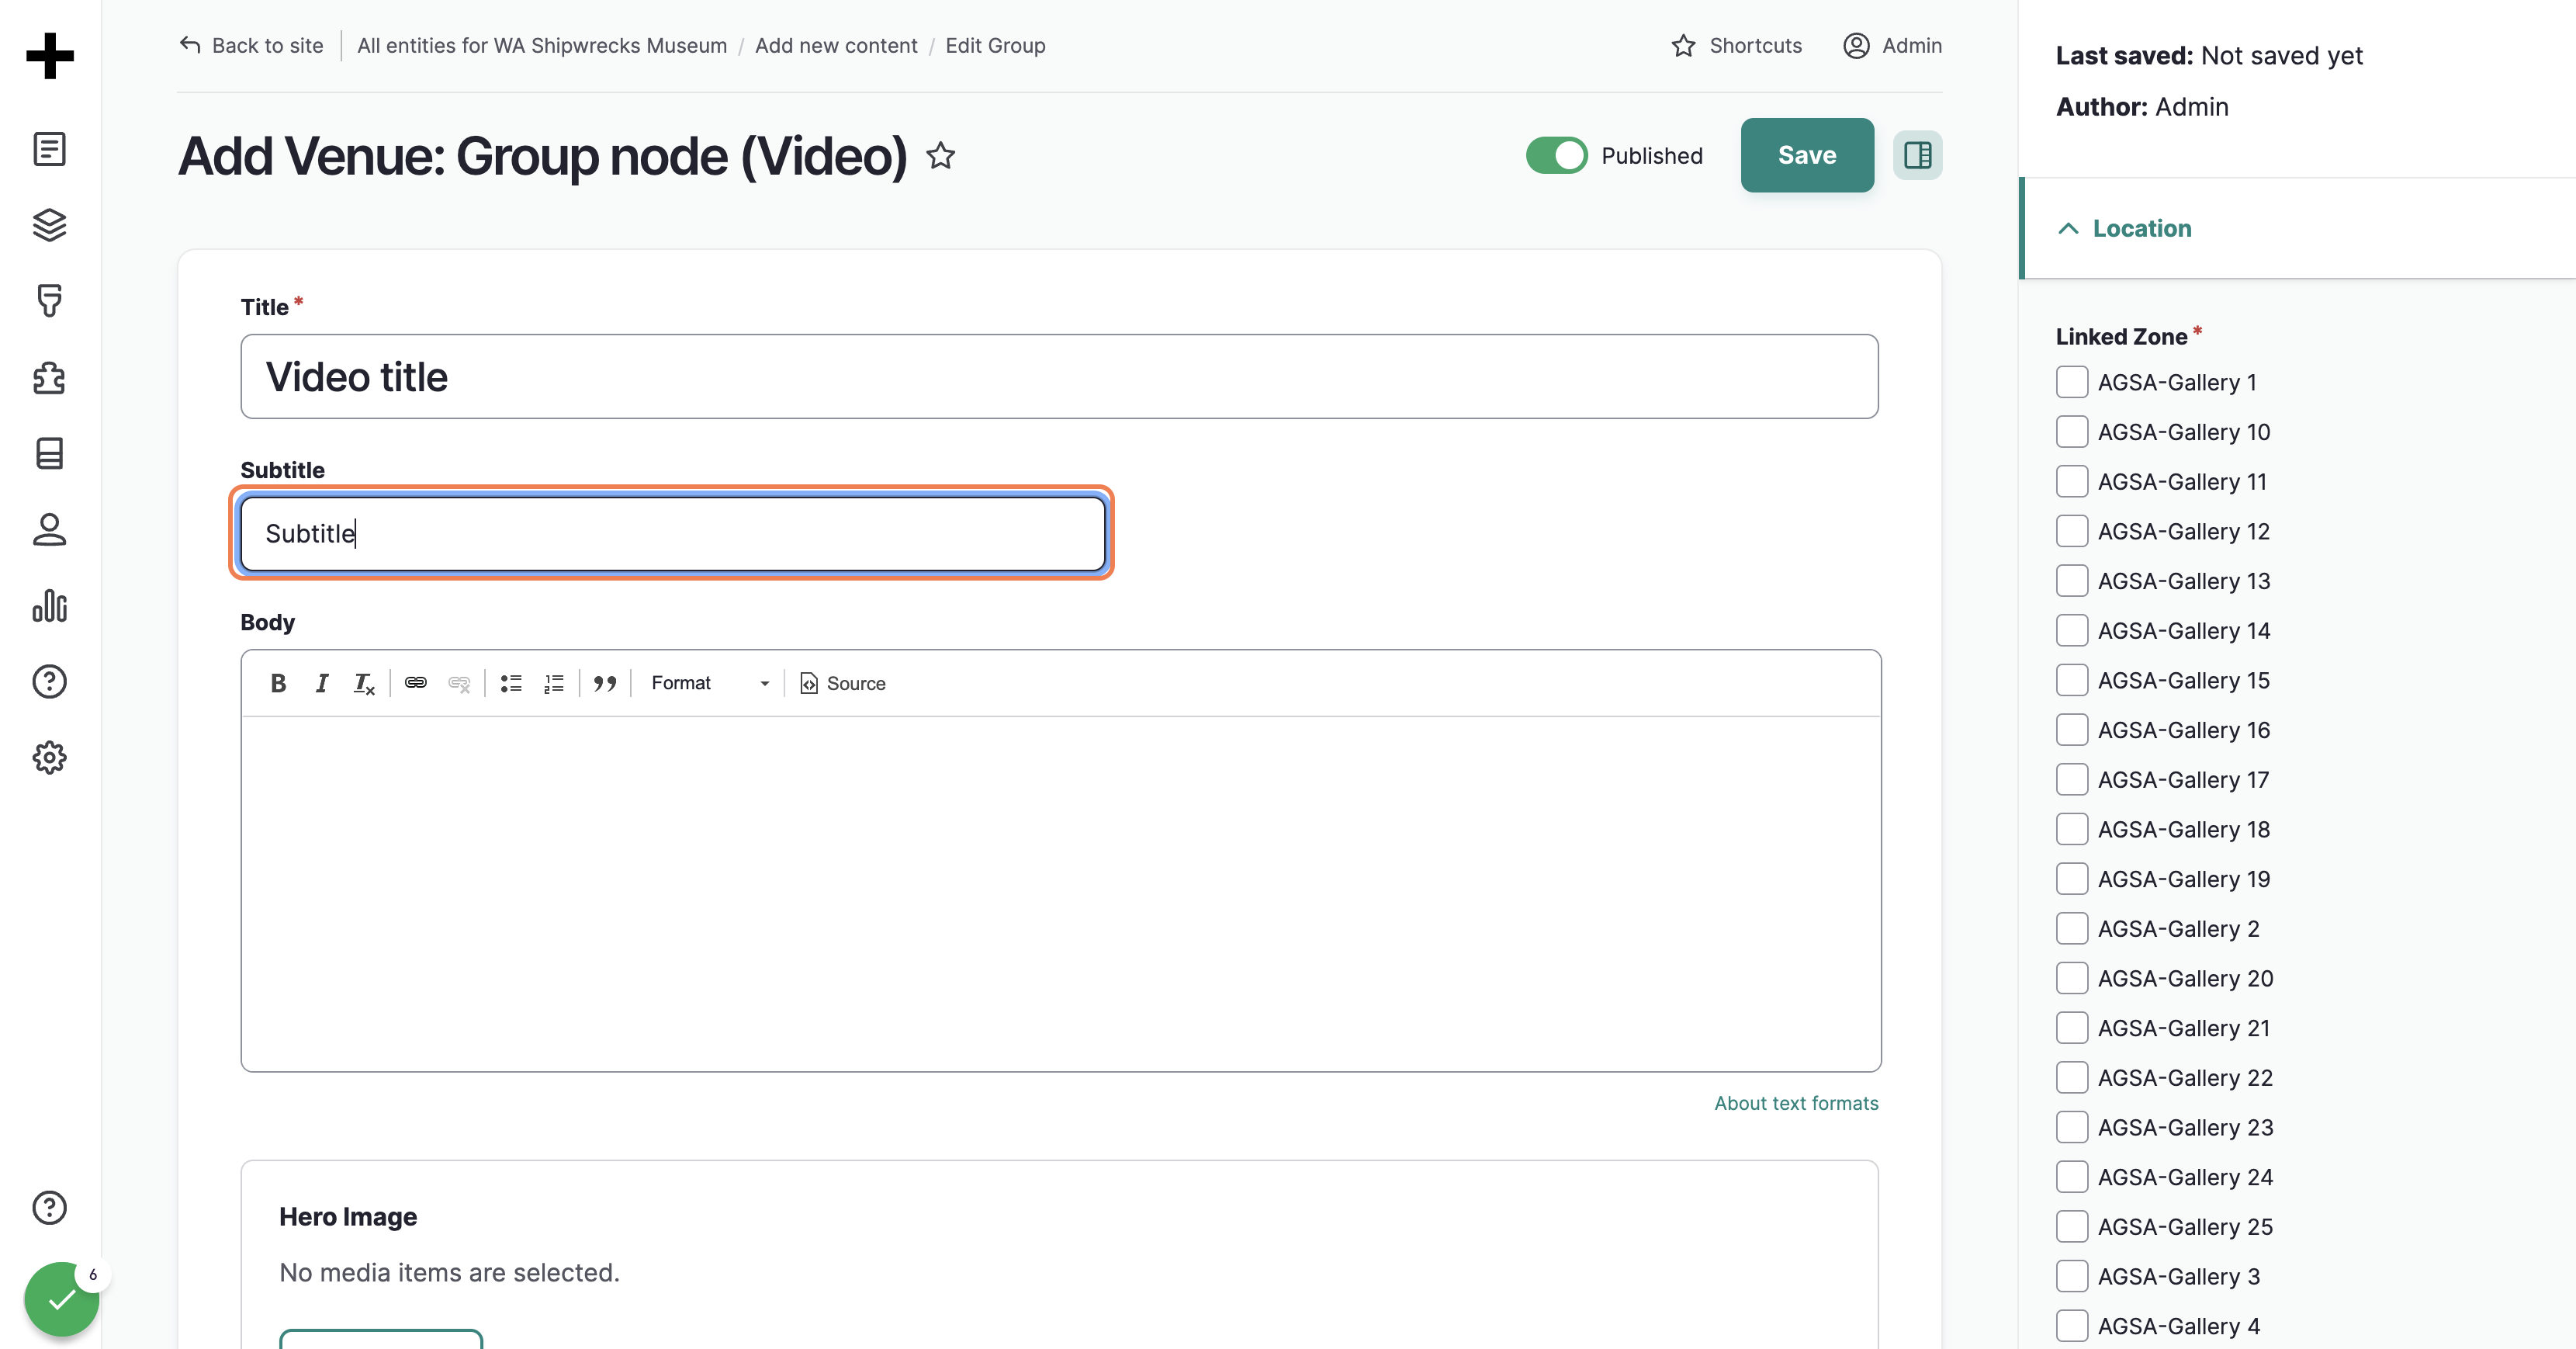
Task: Click into the Subtitle input field
Action: point(672,533)
